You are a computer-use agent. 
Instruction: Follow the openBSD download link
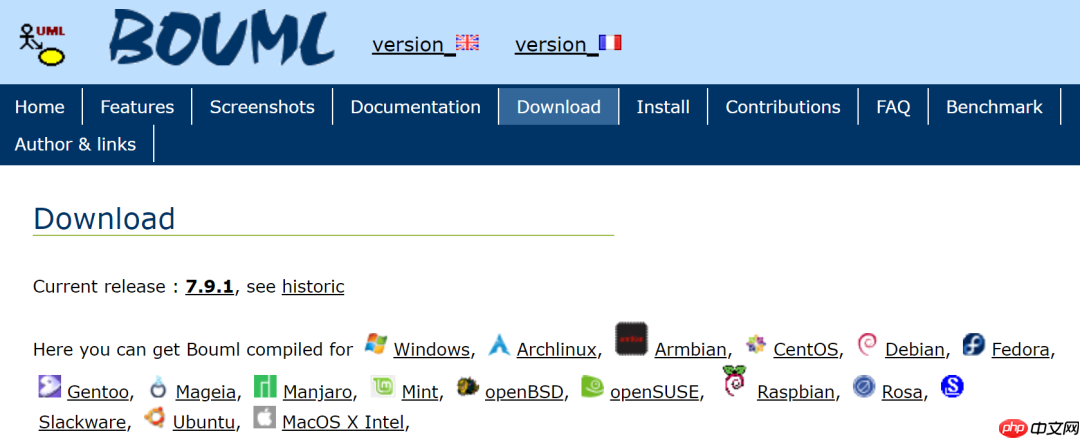coord(525,392)
